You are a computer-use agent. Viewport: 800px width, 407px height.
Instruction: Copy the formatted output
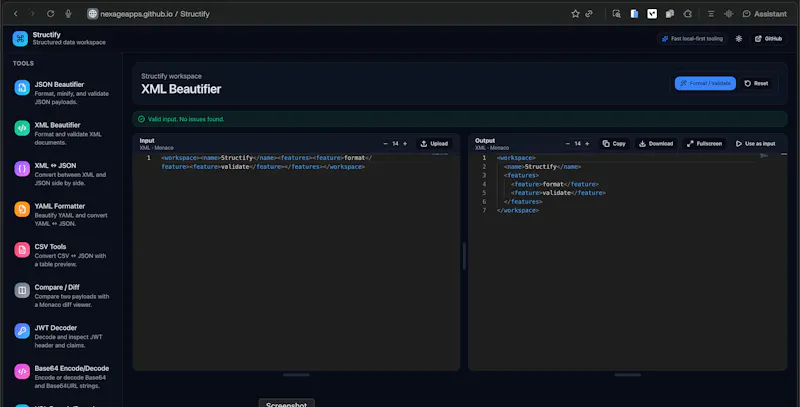point(614,144)
